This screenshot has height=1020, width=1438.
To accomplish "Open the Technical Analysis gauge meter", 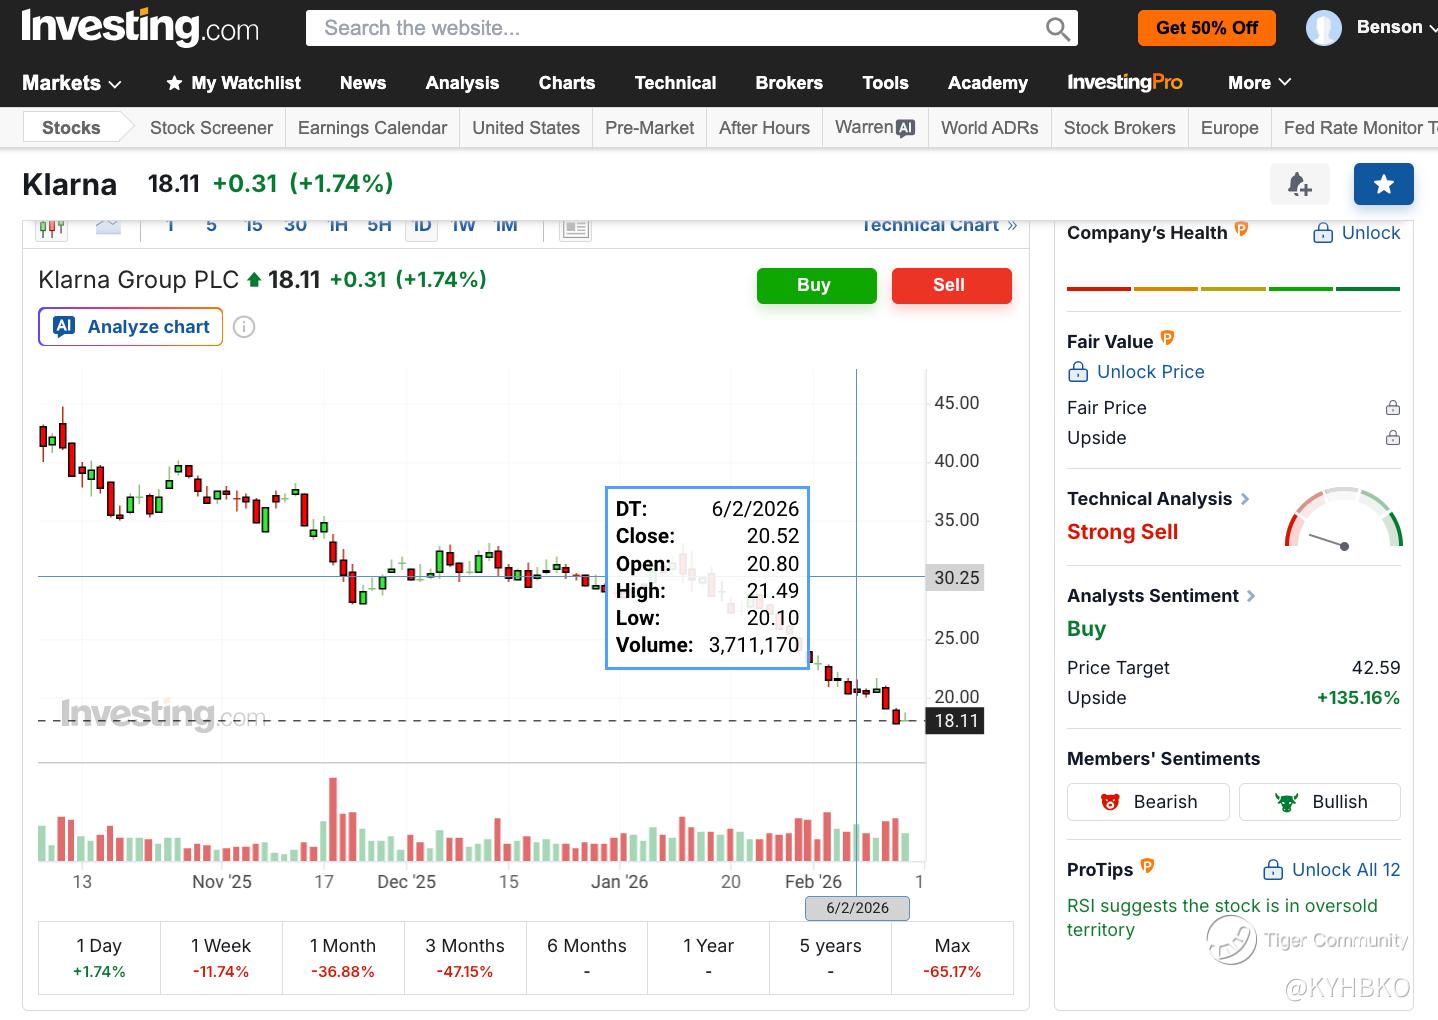I will pos(1343,518).
